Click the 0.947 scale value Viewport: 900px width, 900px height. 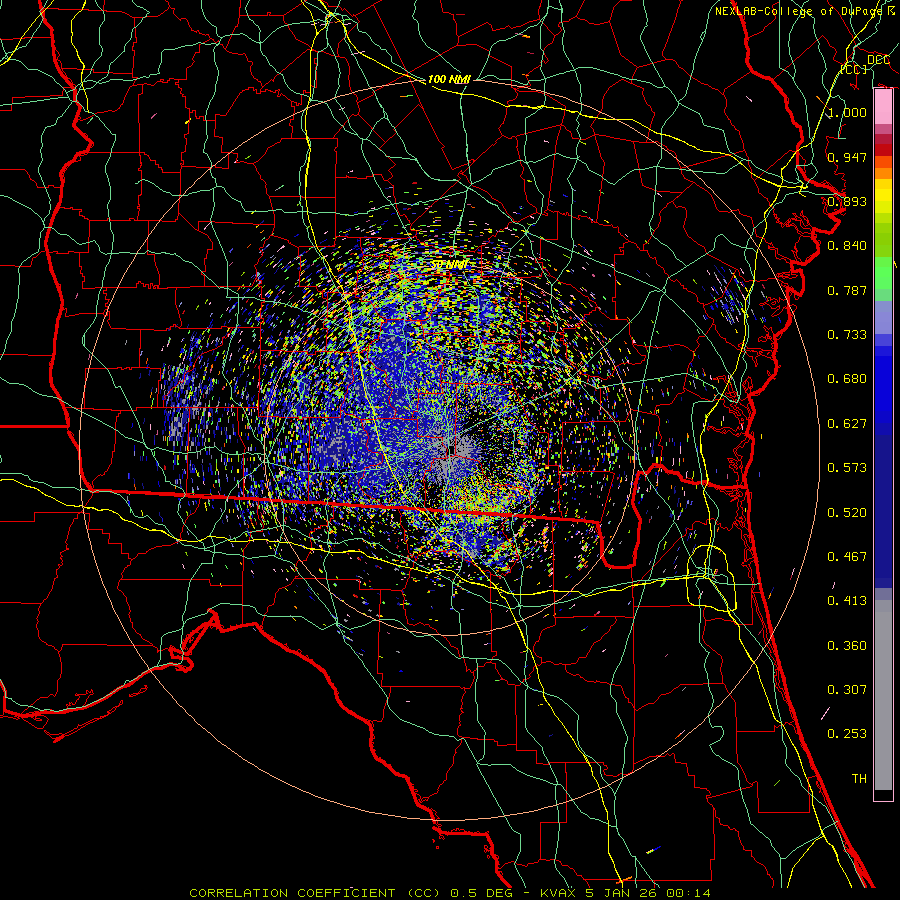click(x=847, y=157)
